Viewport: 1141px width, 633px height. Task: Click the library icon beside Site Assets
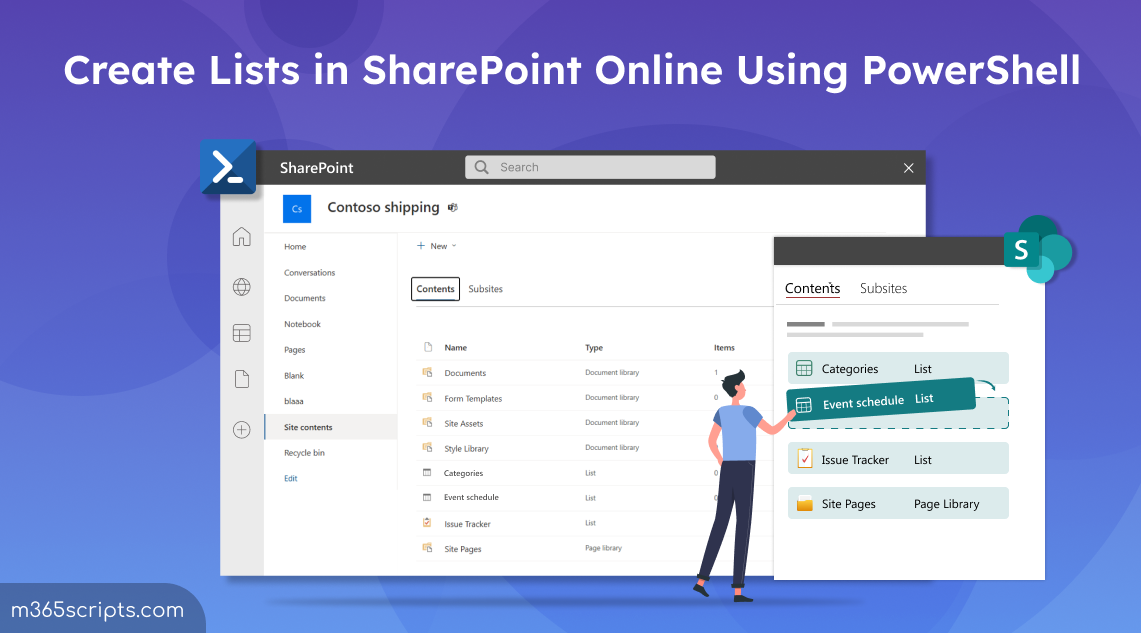(427, 423)
